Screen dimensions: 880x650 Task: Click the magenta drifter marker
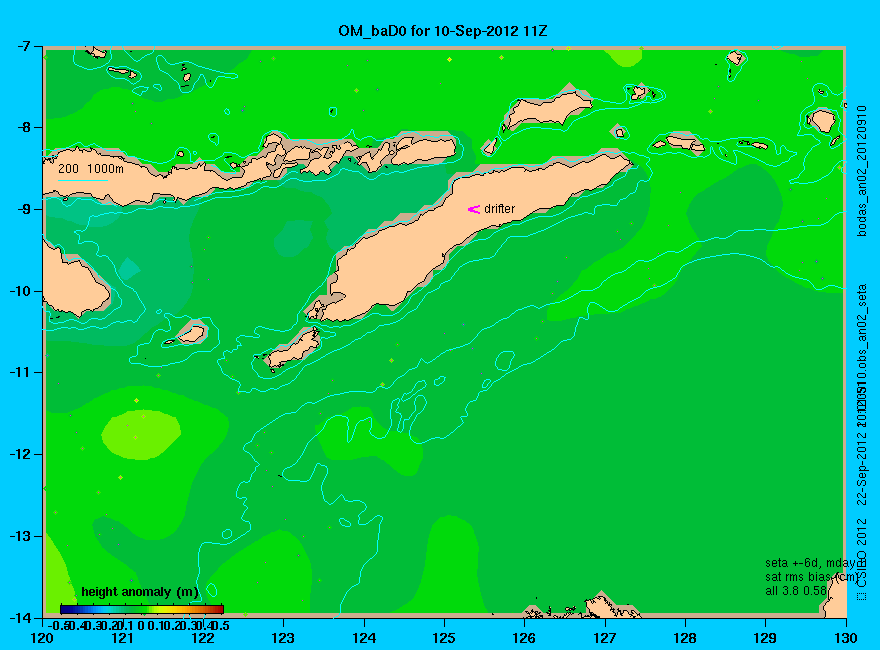[x=474, y=209]
